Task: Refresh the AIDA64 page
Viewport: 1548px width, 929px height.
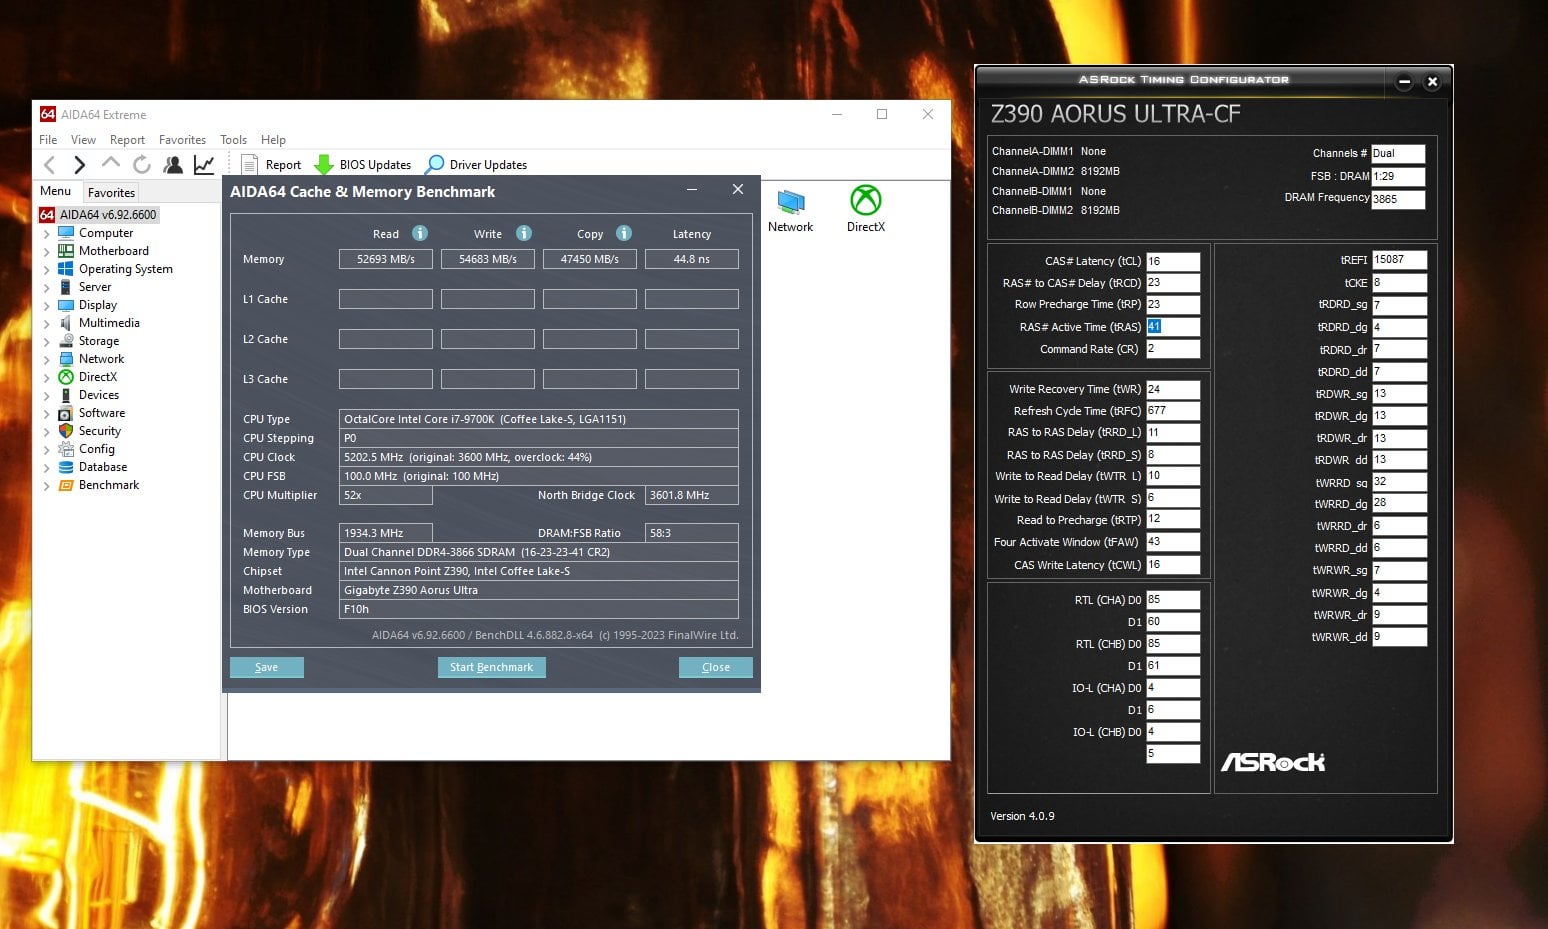Action: pyautogui.click(x=142, y=164)
